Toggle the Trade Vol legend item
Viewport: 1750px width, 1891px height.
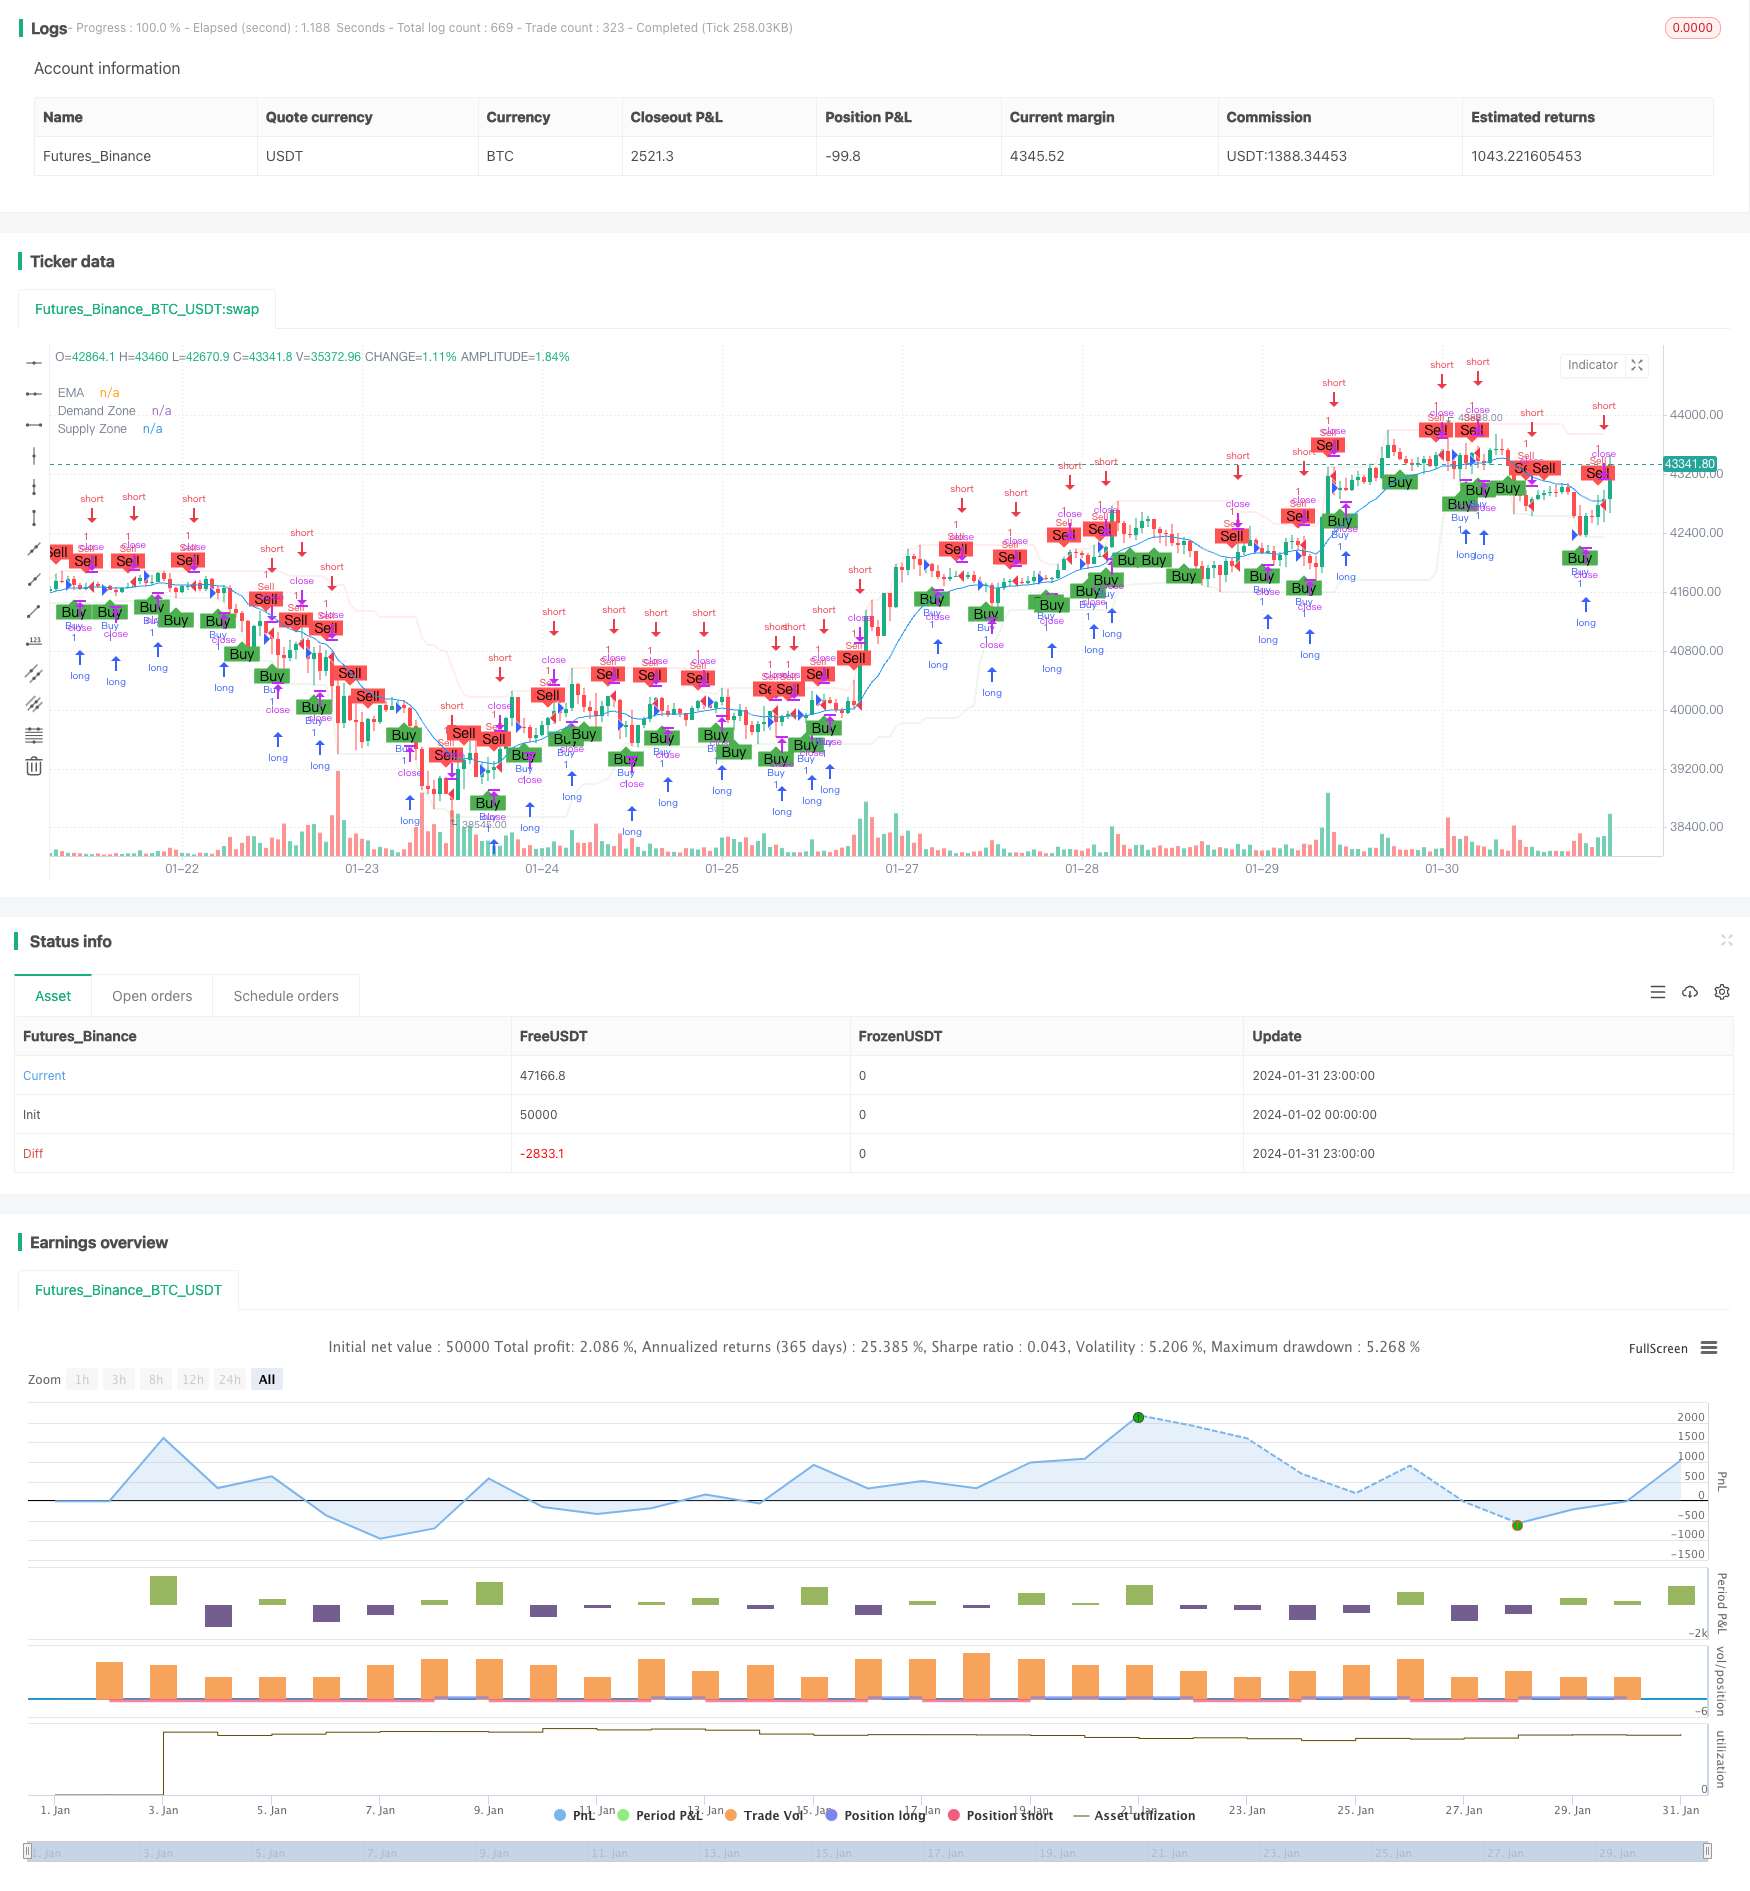pos(764,1815)
